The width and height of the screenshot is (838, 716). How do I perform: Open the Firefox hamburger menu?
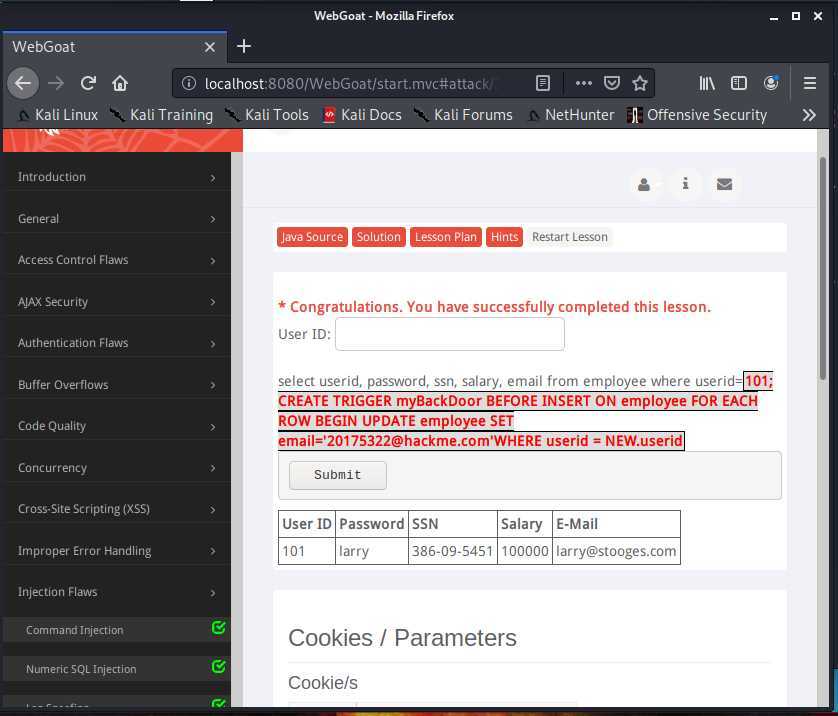point(810,83)
